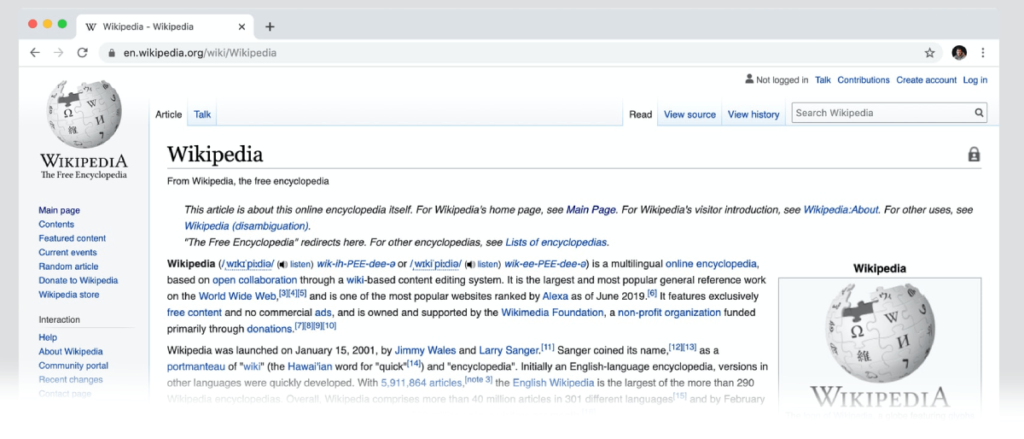Screen dimensions: 1024x439
Task: Click the address bar URL
Action: (x=200, y=53)
